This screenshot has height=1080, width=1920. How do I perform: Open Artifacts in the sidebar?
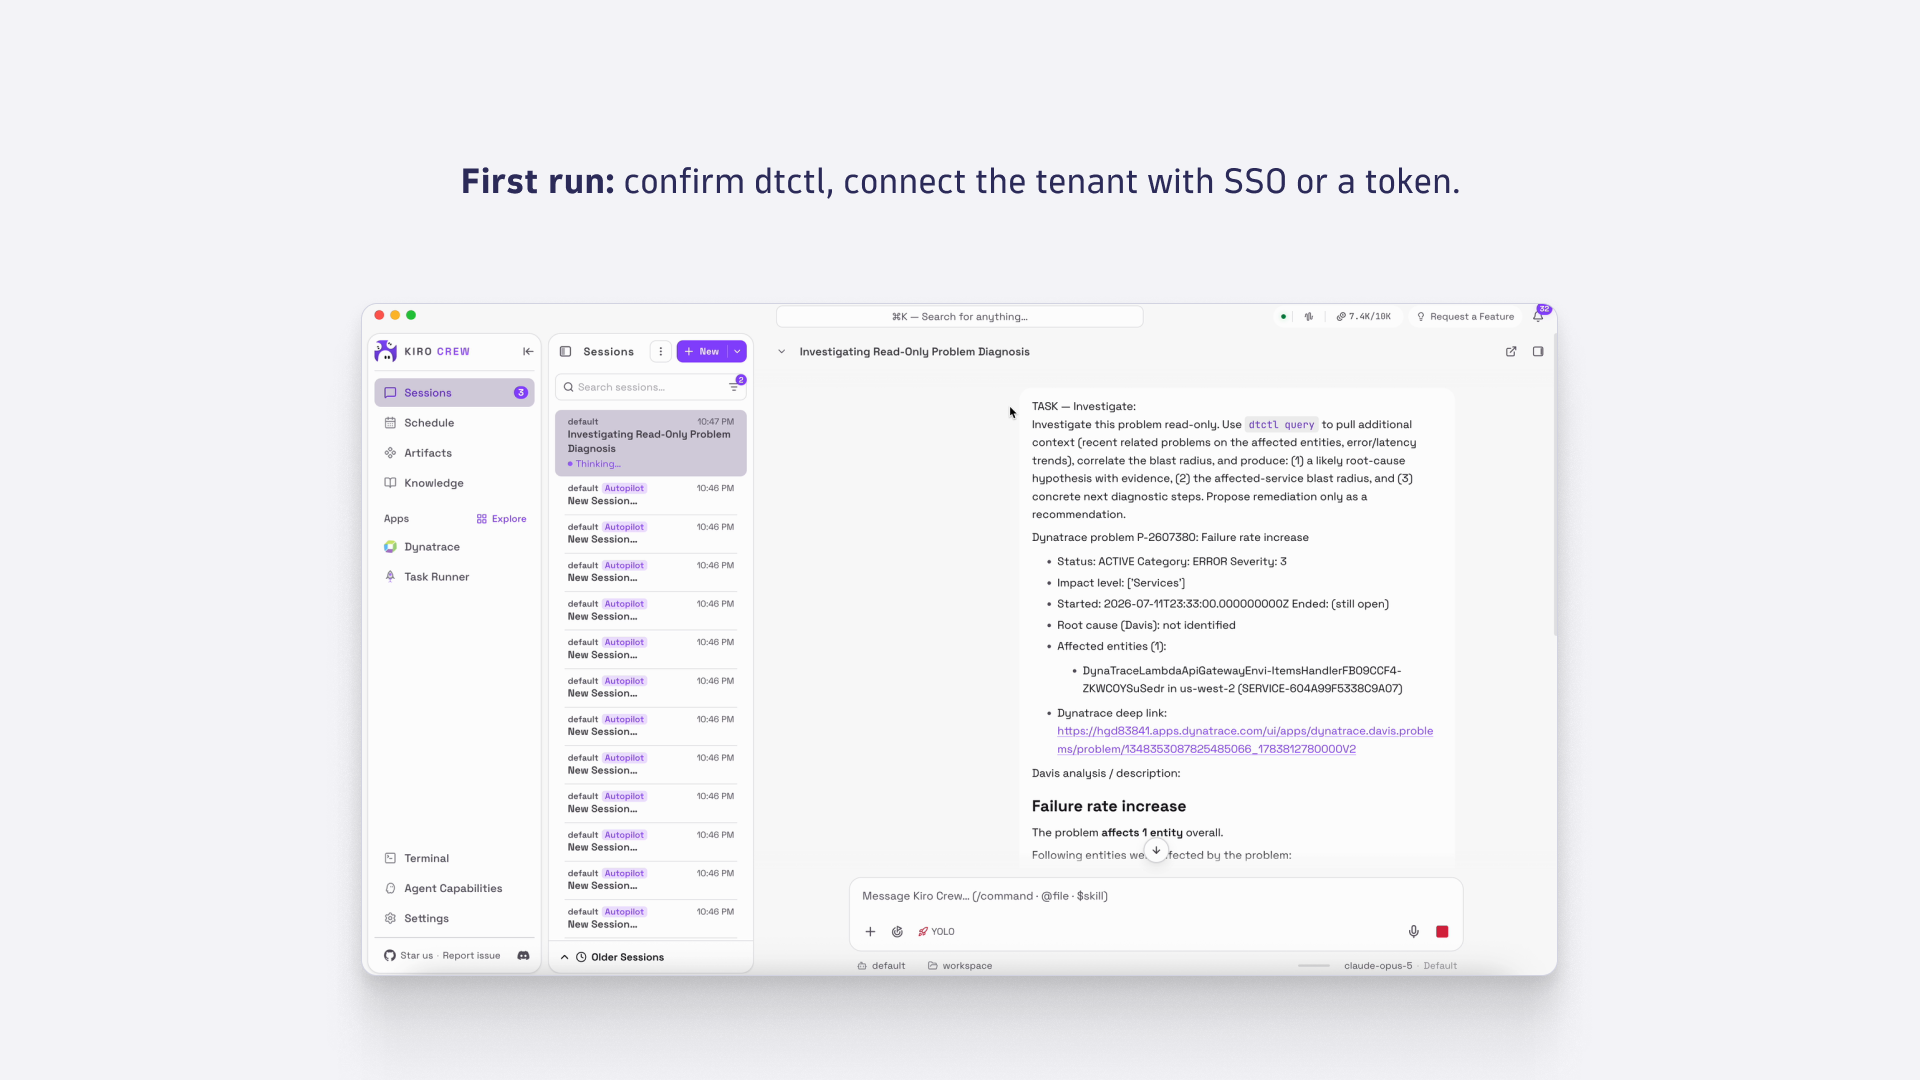tap(454, 453)
